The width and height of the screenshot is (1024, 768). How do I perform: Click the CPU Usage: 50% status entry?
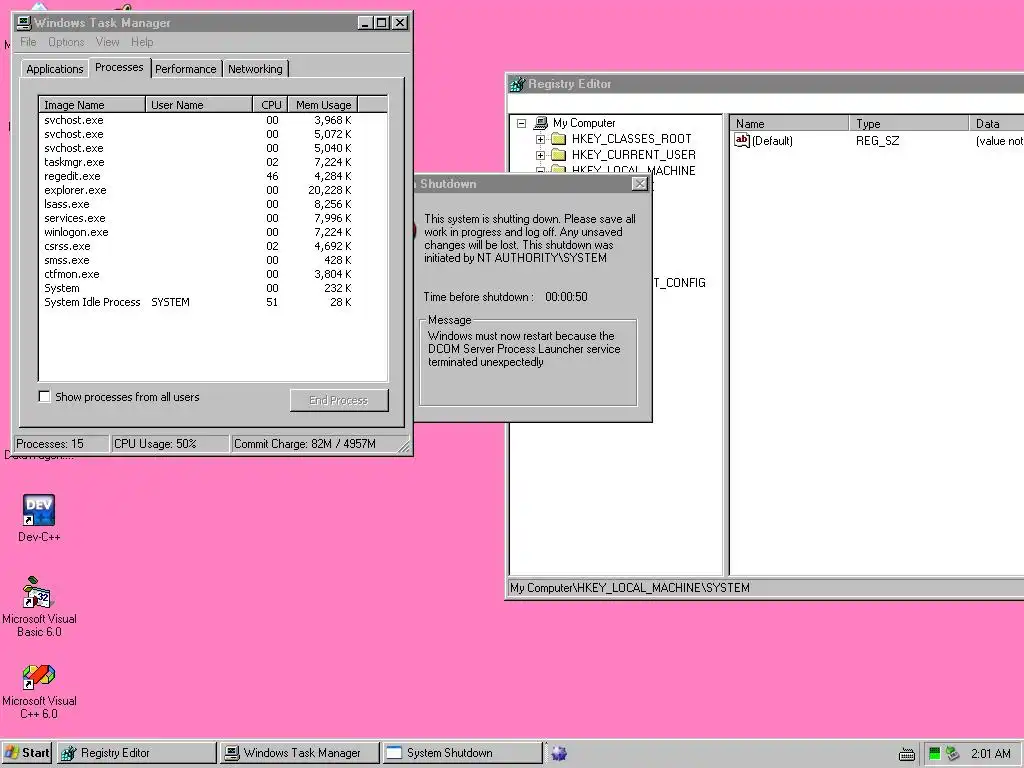(170, 444)
